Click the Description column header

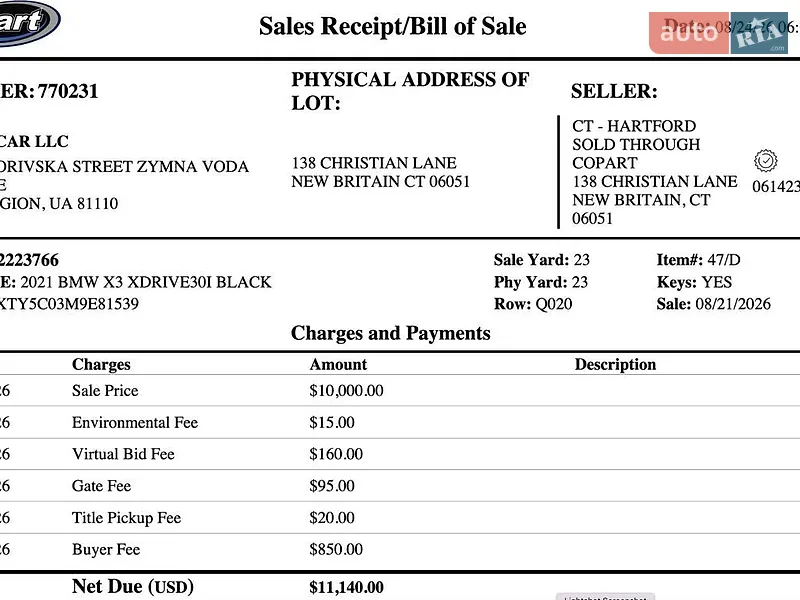(615, 364)
